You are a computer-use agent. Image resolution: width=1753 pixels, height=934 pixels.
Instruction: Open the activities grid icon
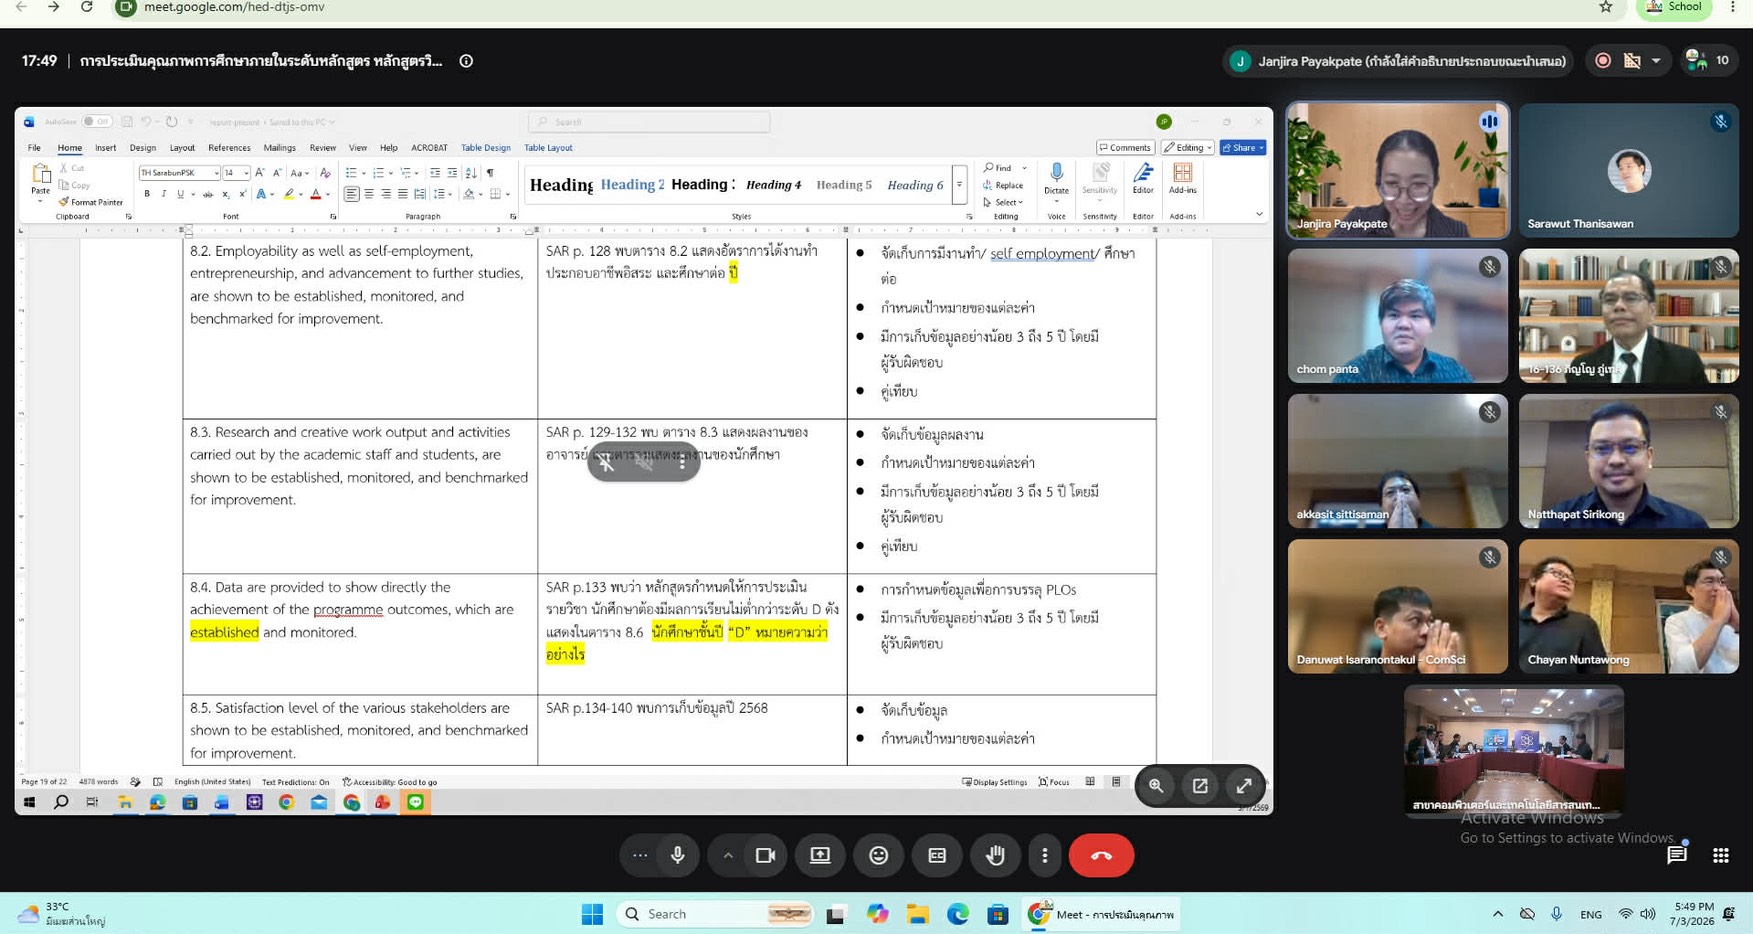point(1721,855)
